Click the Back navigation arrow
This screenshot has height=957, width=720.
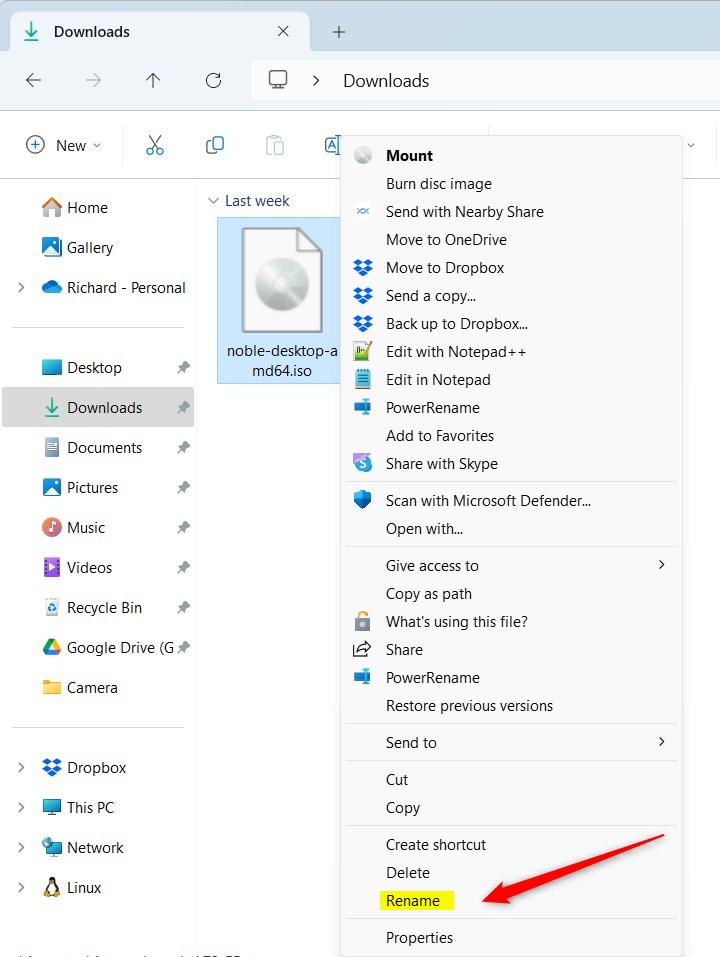pos(34,80)
